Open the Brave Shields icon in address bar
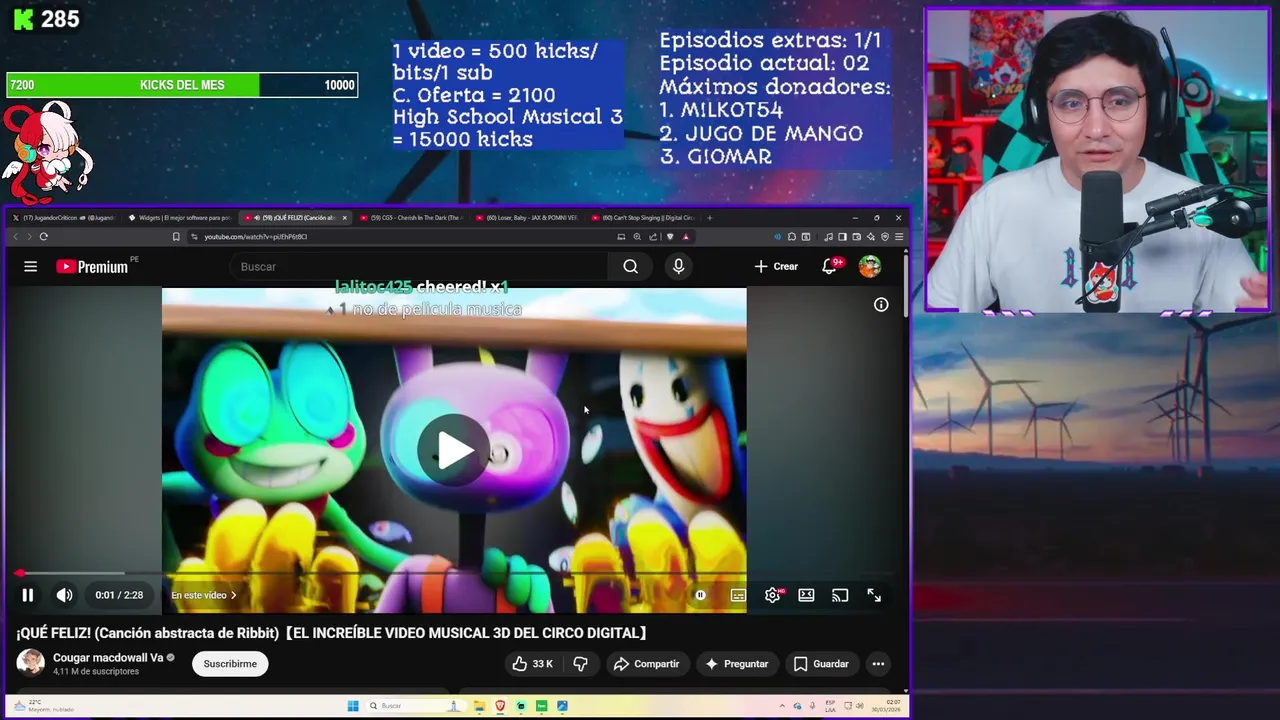The image size is (1280, 720). tap(670, 237)
